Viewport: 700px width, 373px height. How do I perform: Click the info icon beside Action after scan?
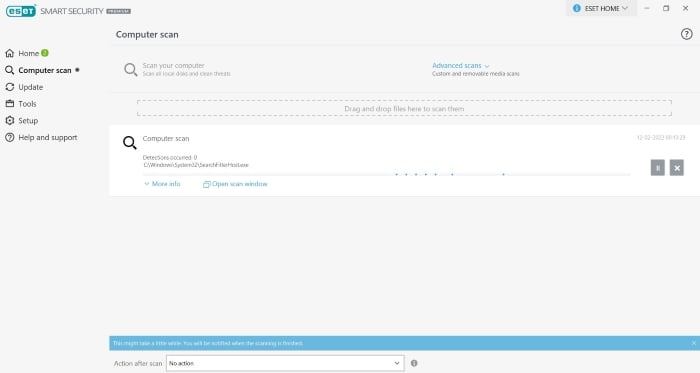point(414,363)
